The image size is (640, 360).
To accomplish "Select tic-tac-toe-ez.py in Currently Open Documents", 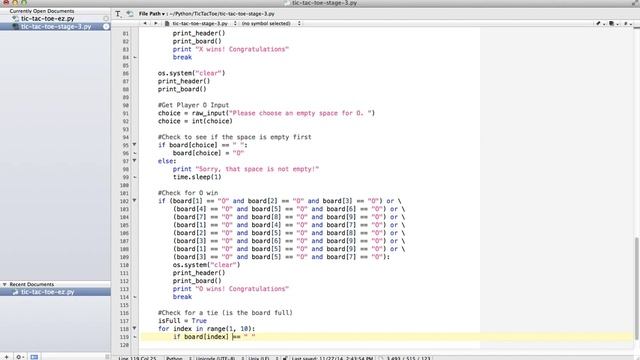I will coord(55,19).
